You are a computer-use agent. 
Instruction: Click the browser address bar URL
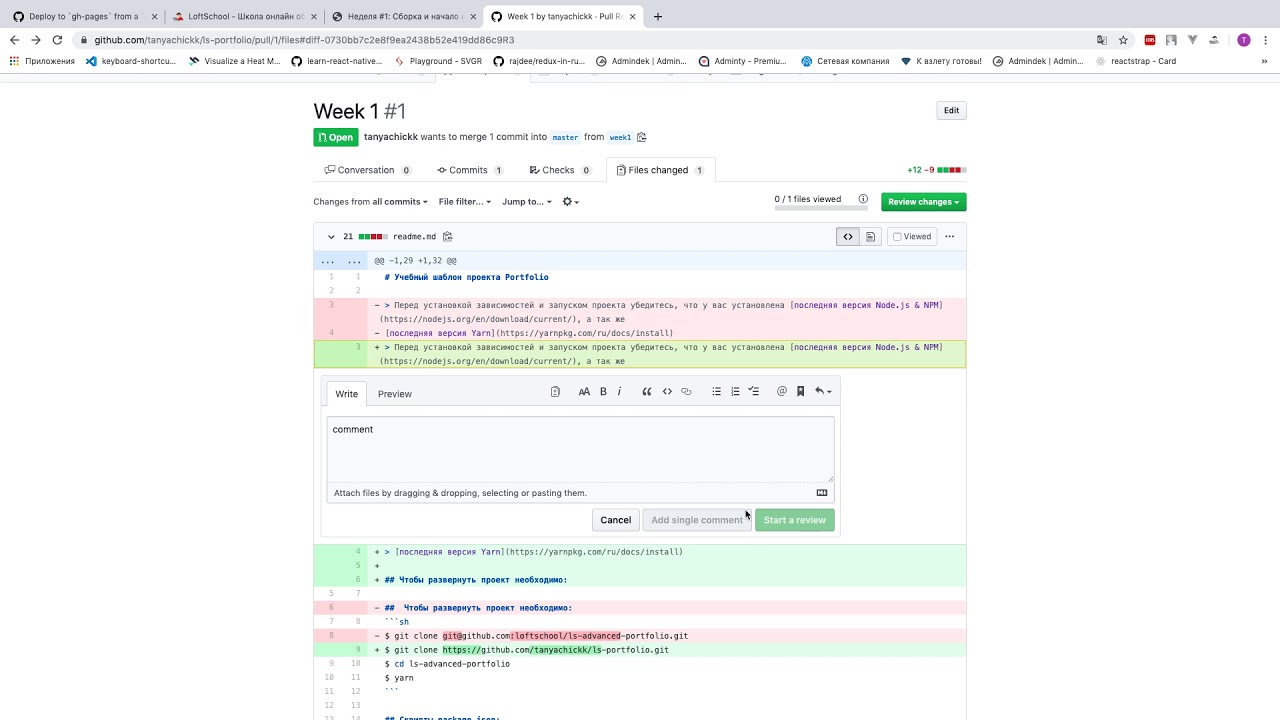(304, 40)
